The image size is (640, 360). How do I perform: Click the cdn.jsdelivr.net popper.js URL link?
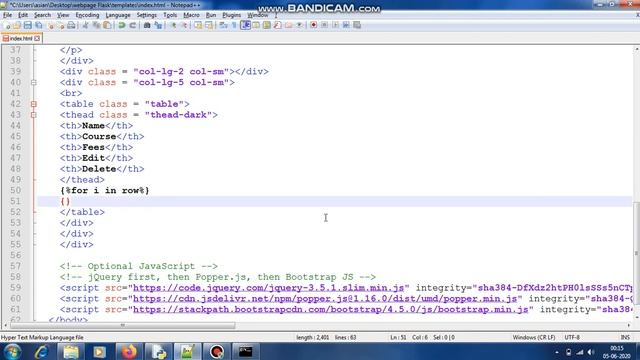point(325,299)
